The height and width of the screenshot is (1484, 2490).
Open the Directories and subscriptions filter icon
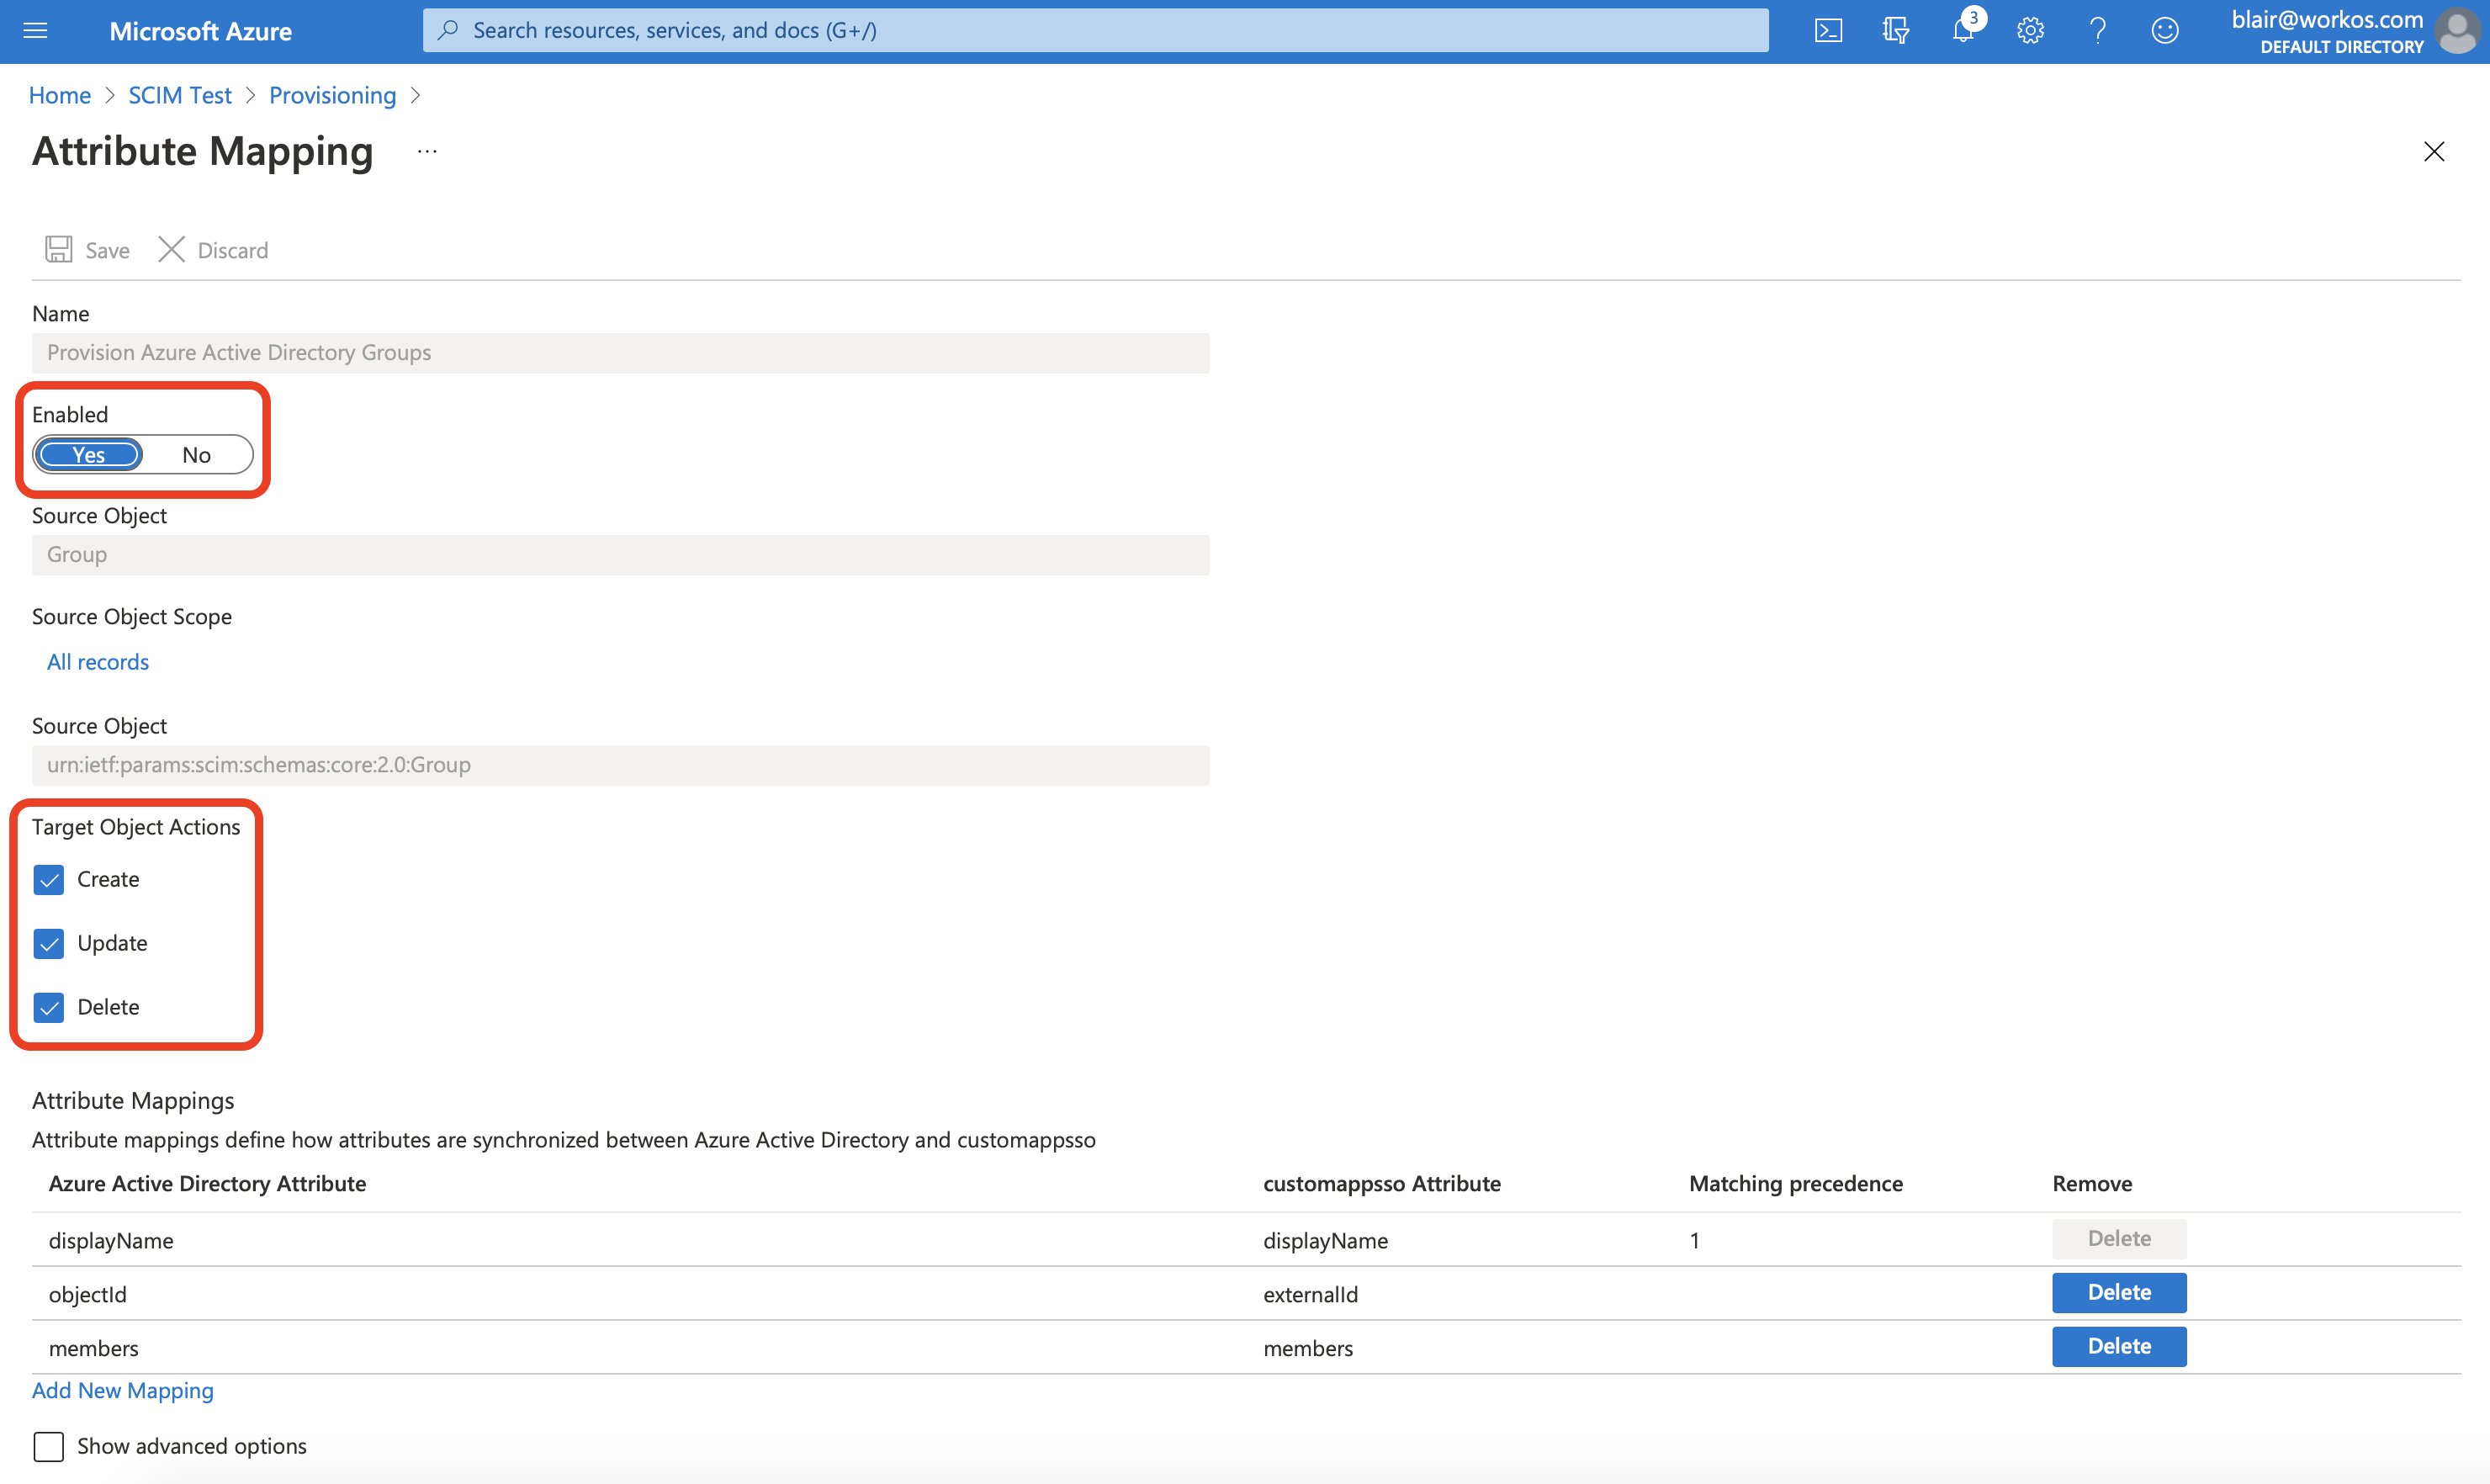tap(1895, 31)
